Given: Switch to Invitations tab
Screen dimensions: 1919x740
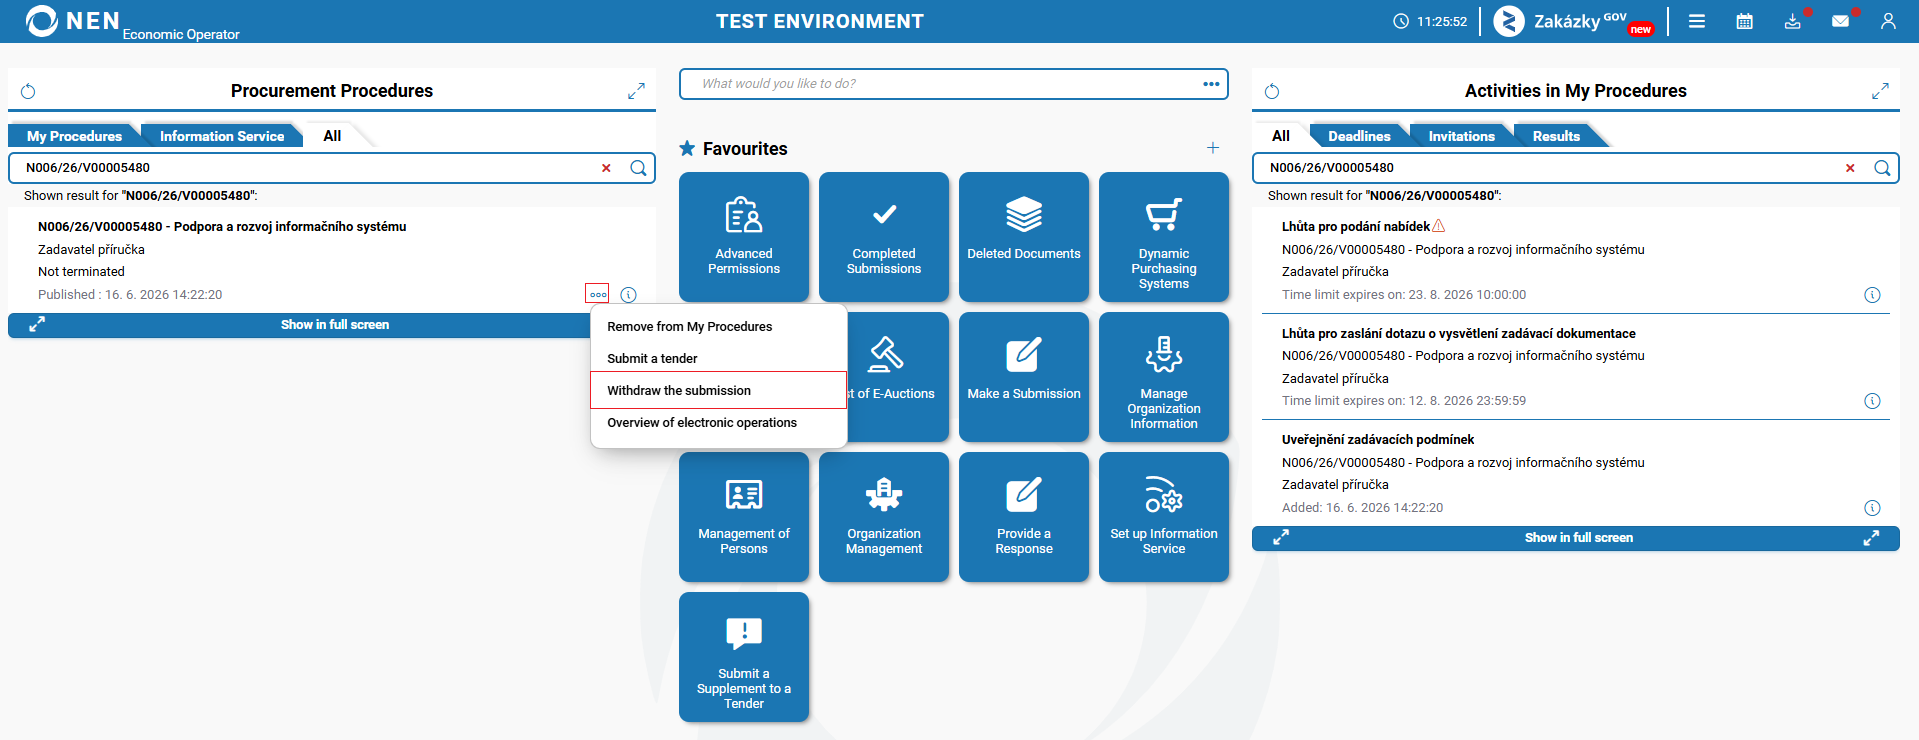Looking at the screenshot, I should 1461,136.
